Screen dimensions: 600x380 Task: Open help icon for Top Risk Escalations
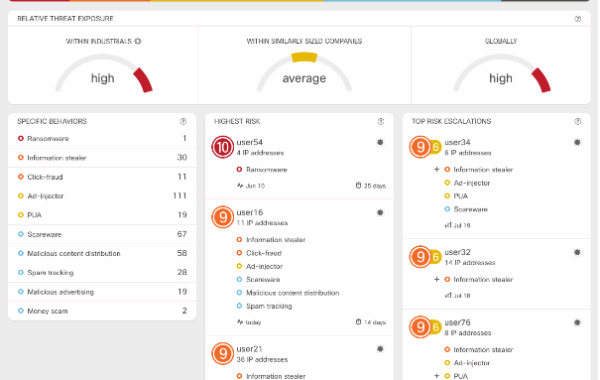(577, 121)
